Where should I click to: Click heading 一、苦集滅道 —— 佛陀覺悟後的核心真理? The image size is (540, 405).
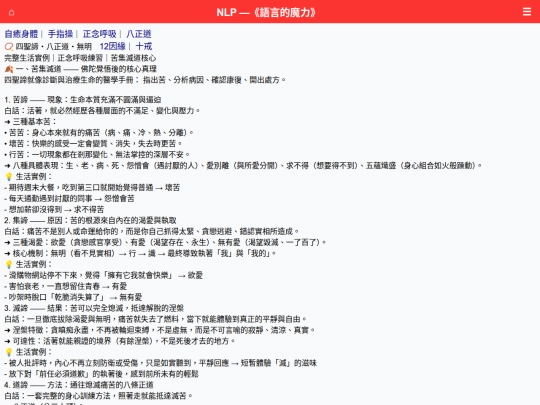86,69
